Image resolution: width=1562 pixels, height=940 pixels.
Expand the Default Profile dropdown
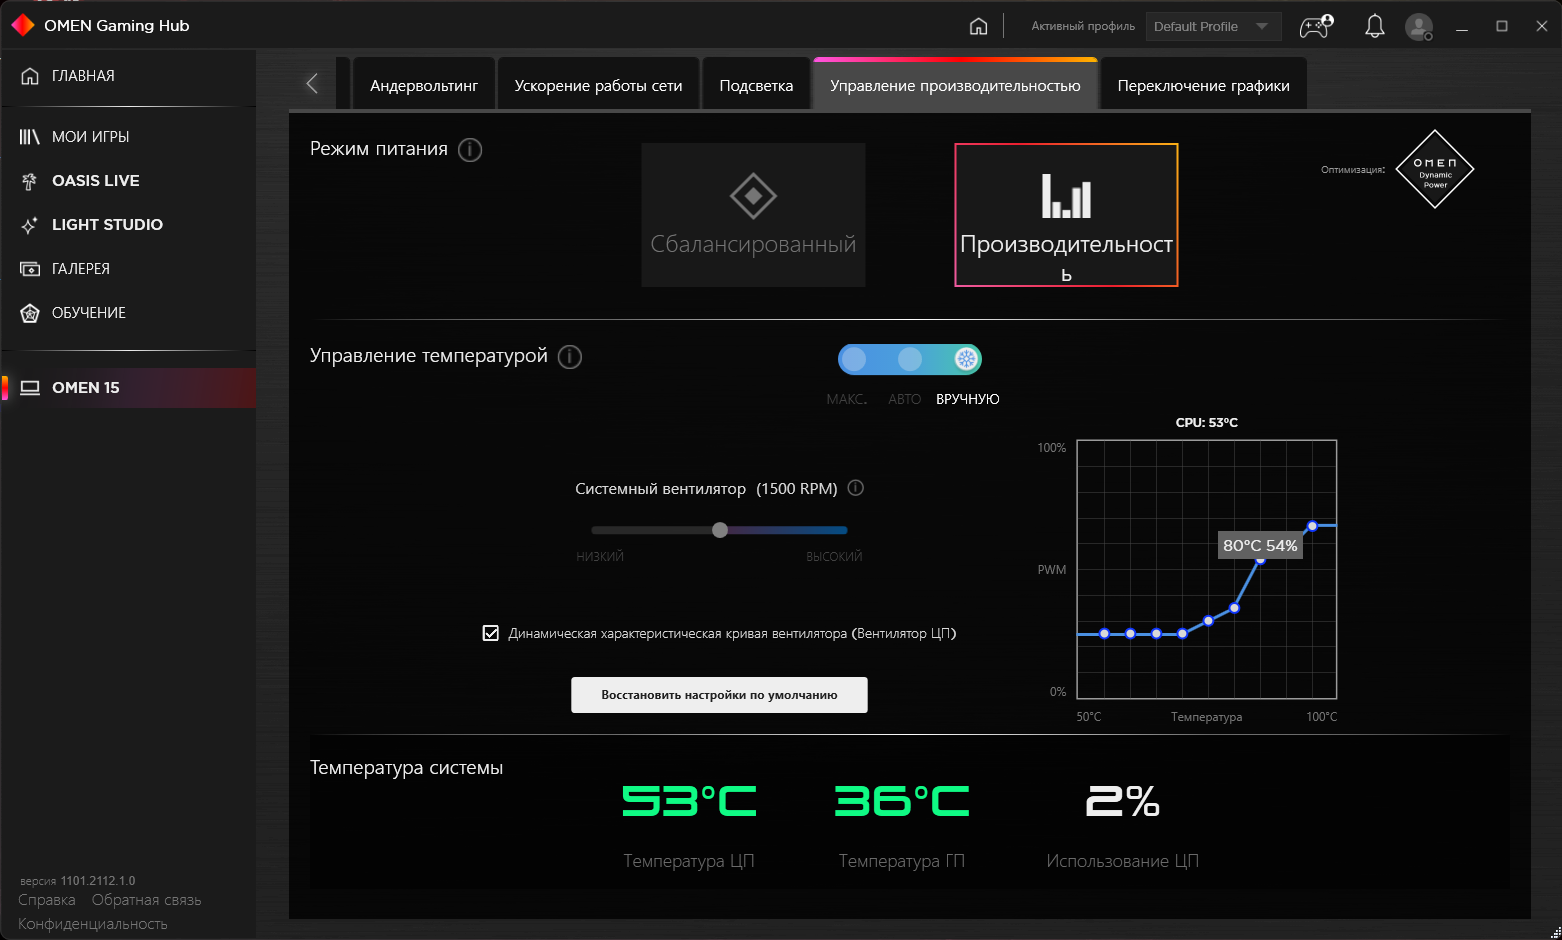click(1214, 27)
